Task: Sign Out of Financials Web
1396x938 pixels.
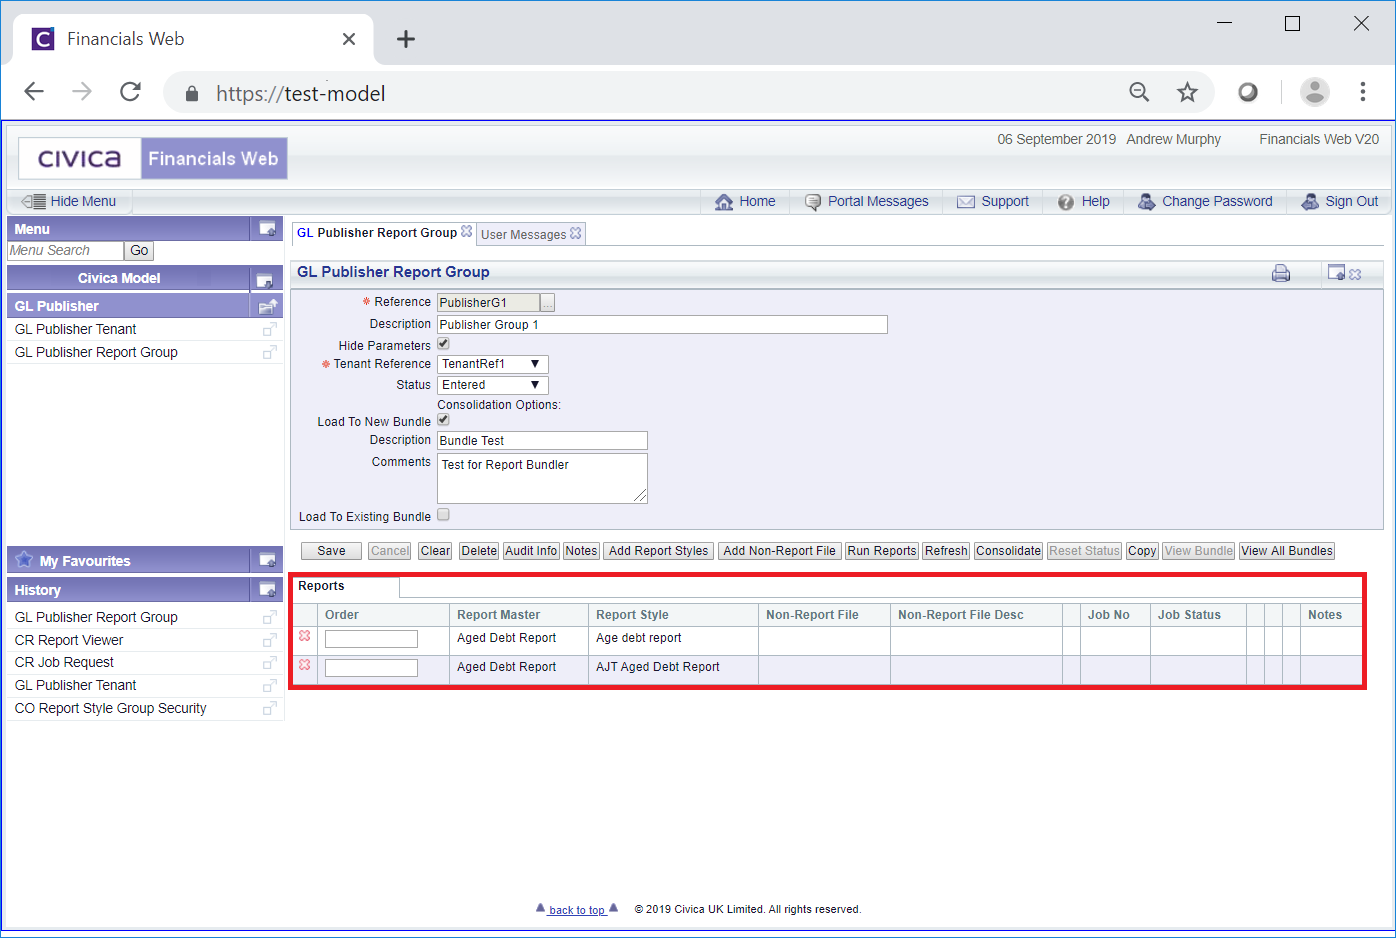Action: (x=1339, y=201)
